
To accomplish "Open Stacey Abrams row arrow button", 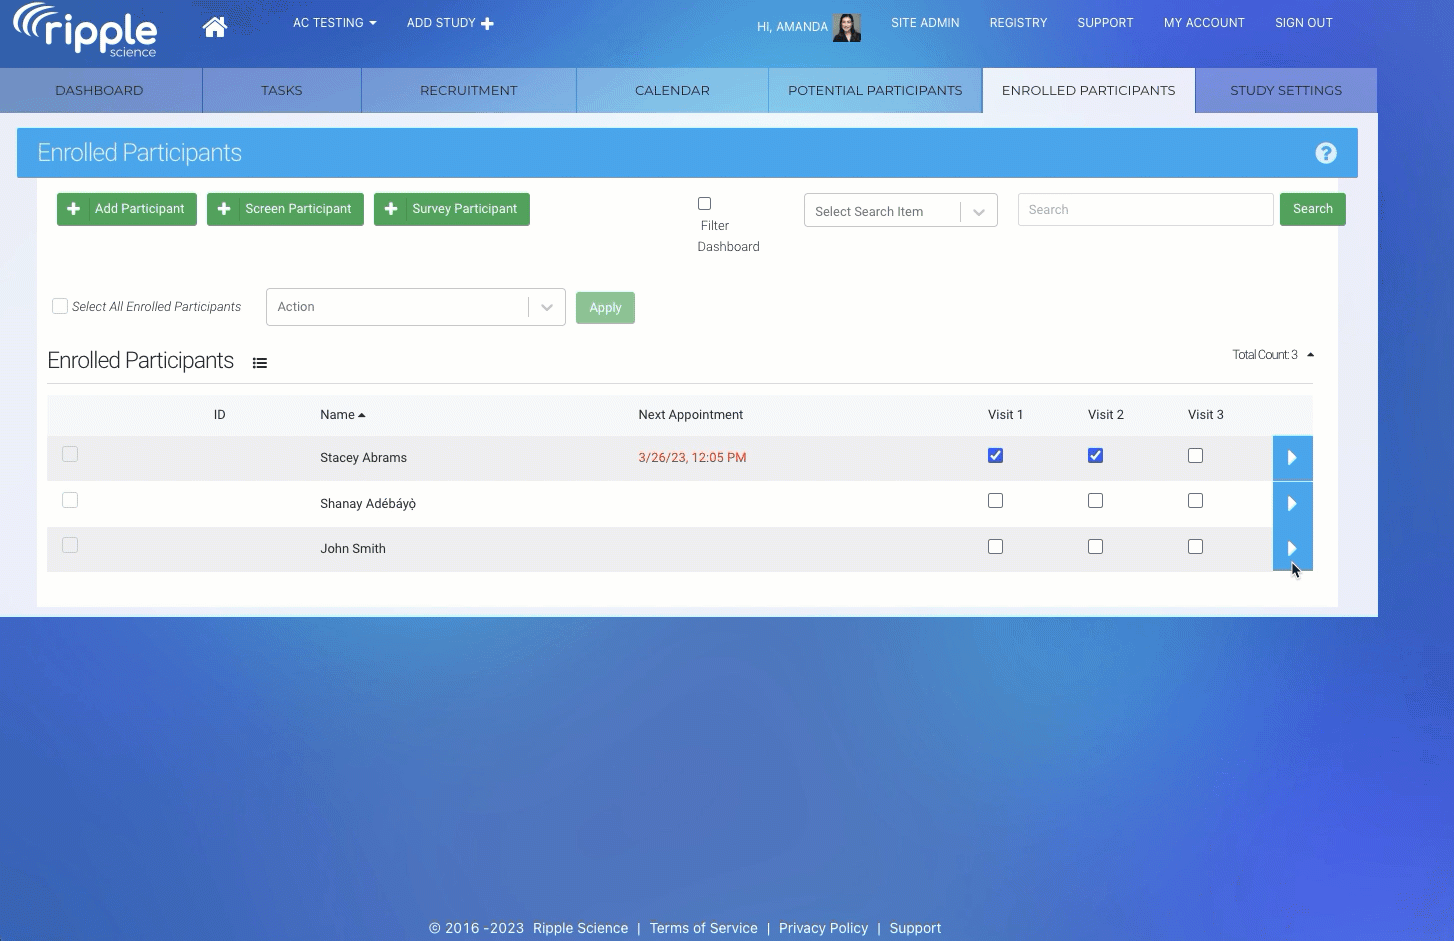I will (1292, 458).
